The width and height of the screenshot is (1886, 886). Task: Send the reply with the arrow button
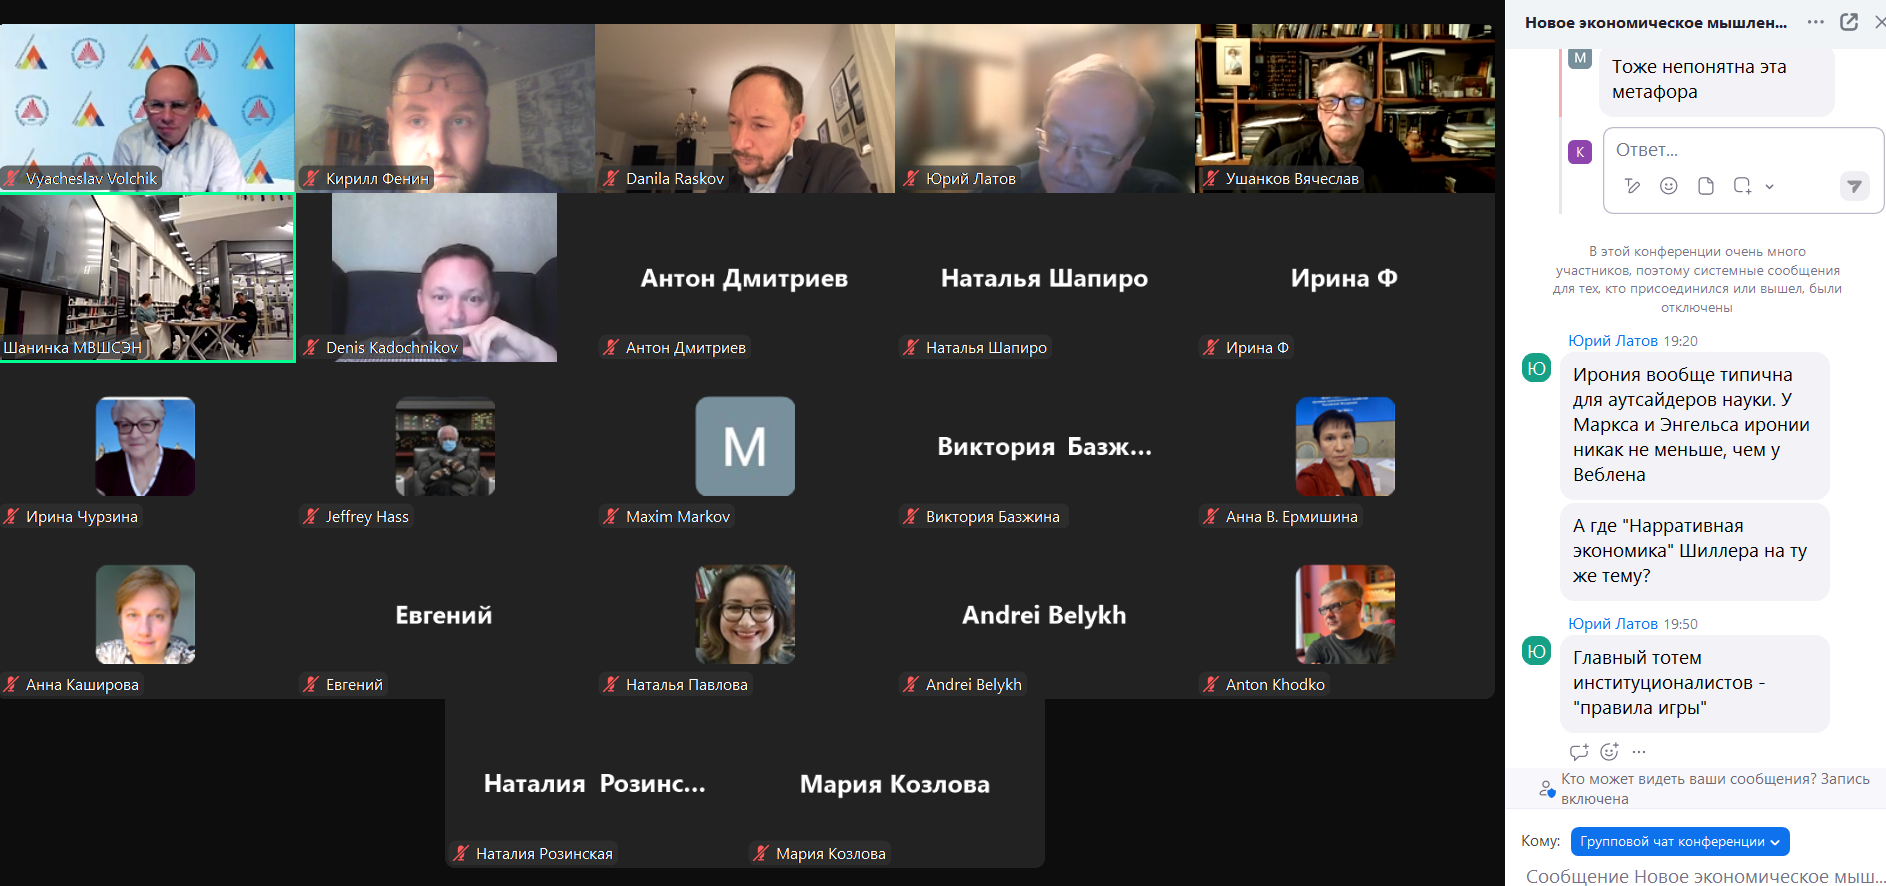tap(1854, 186)
